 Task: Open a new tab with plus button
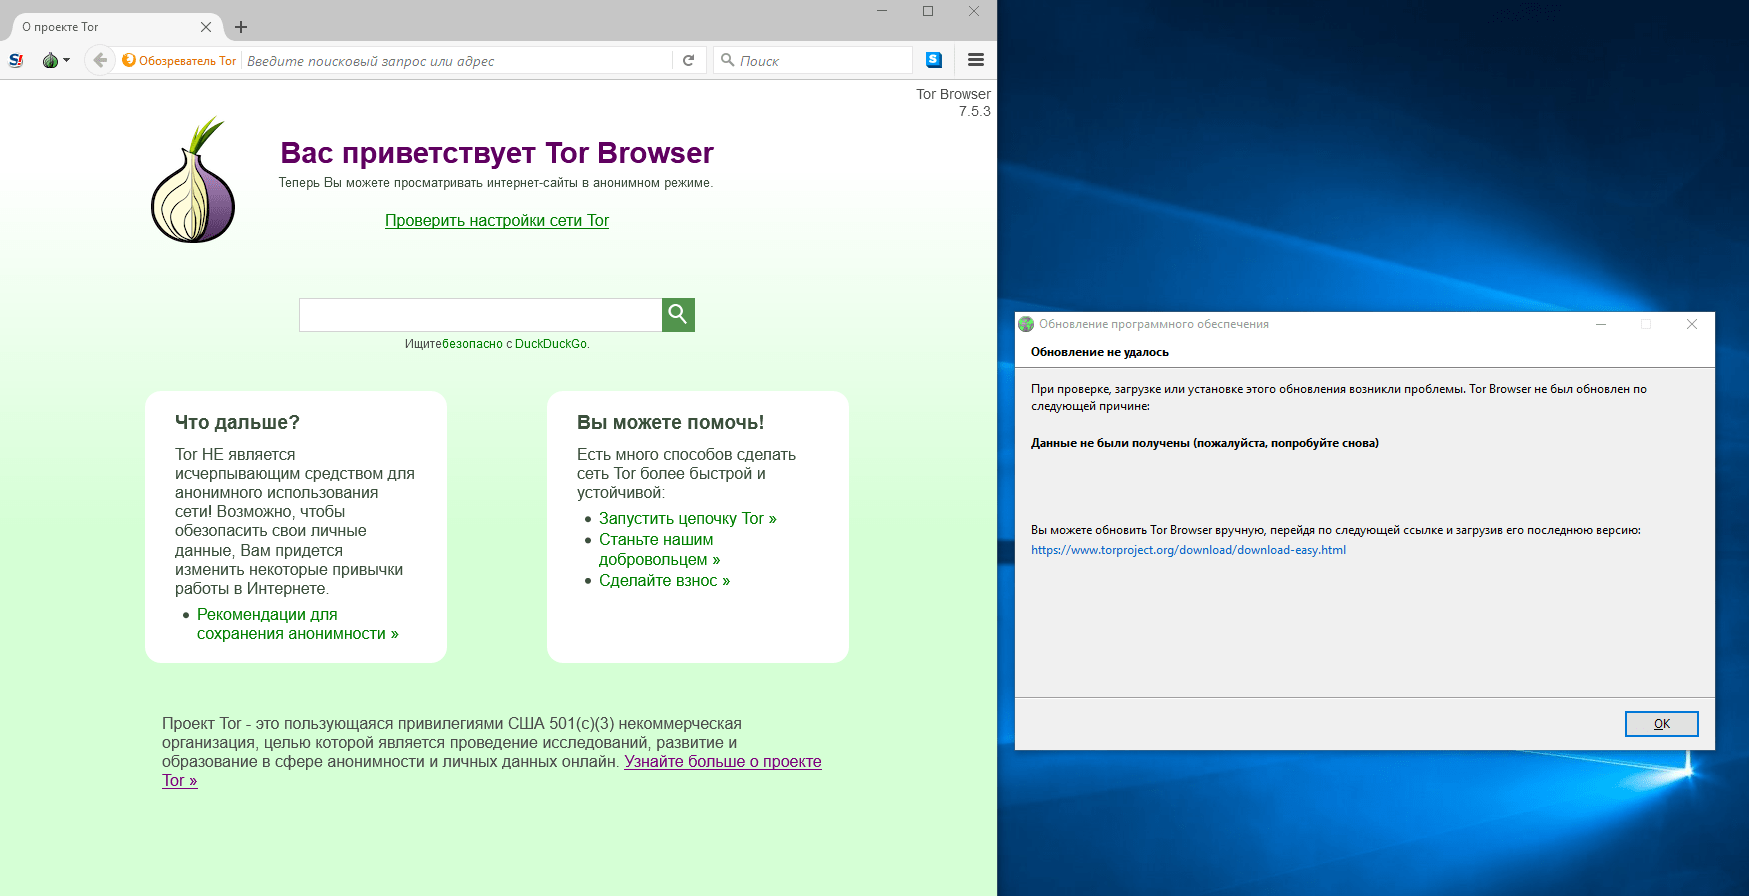tap(241, 27)
